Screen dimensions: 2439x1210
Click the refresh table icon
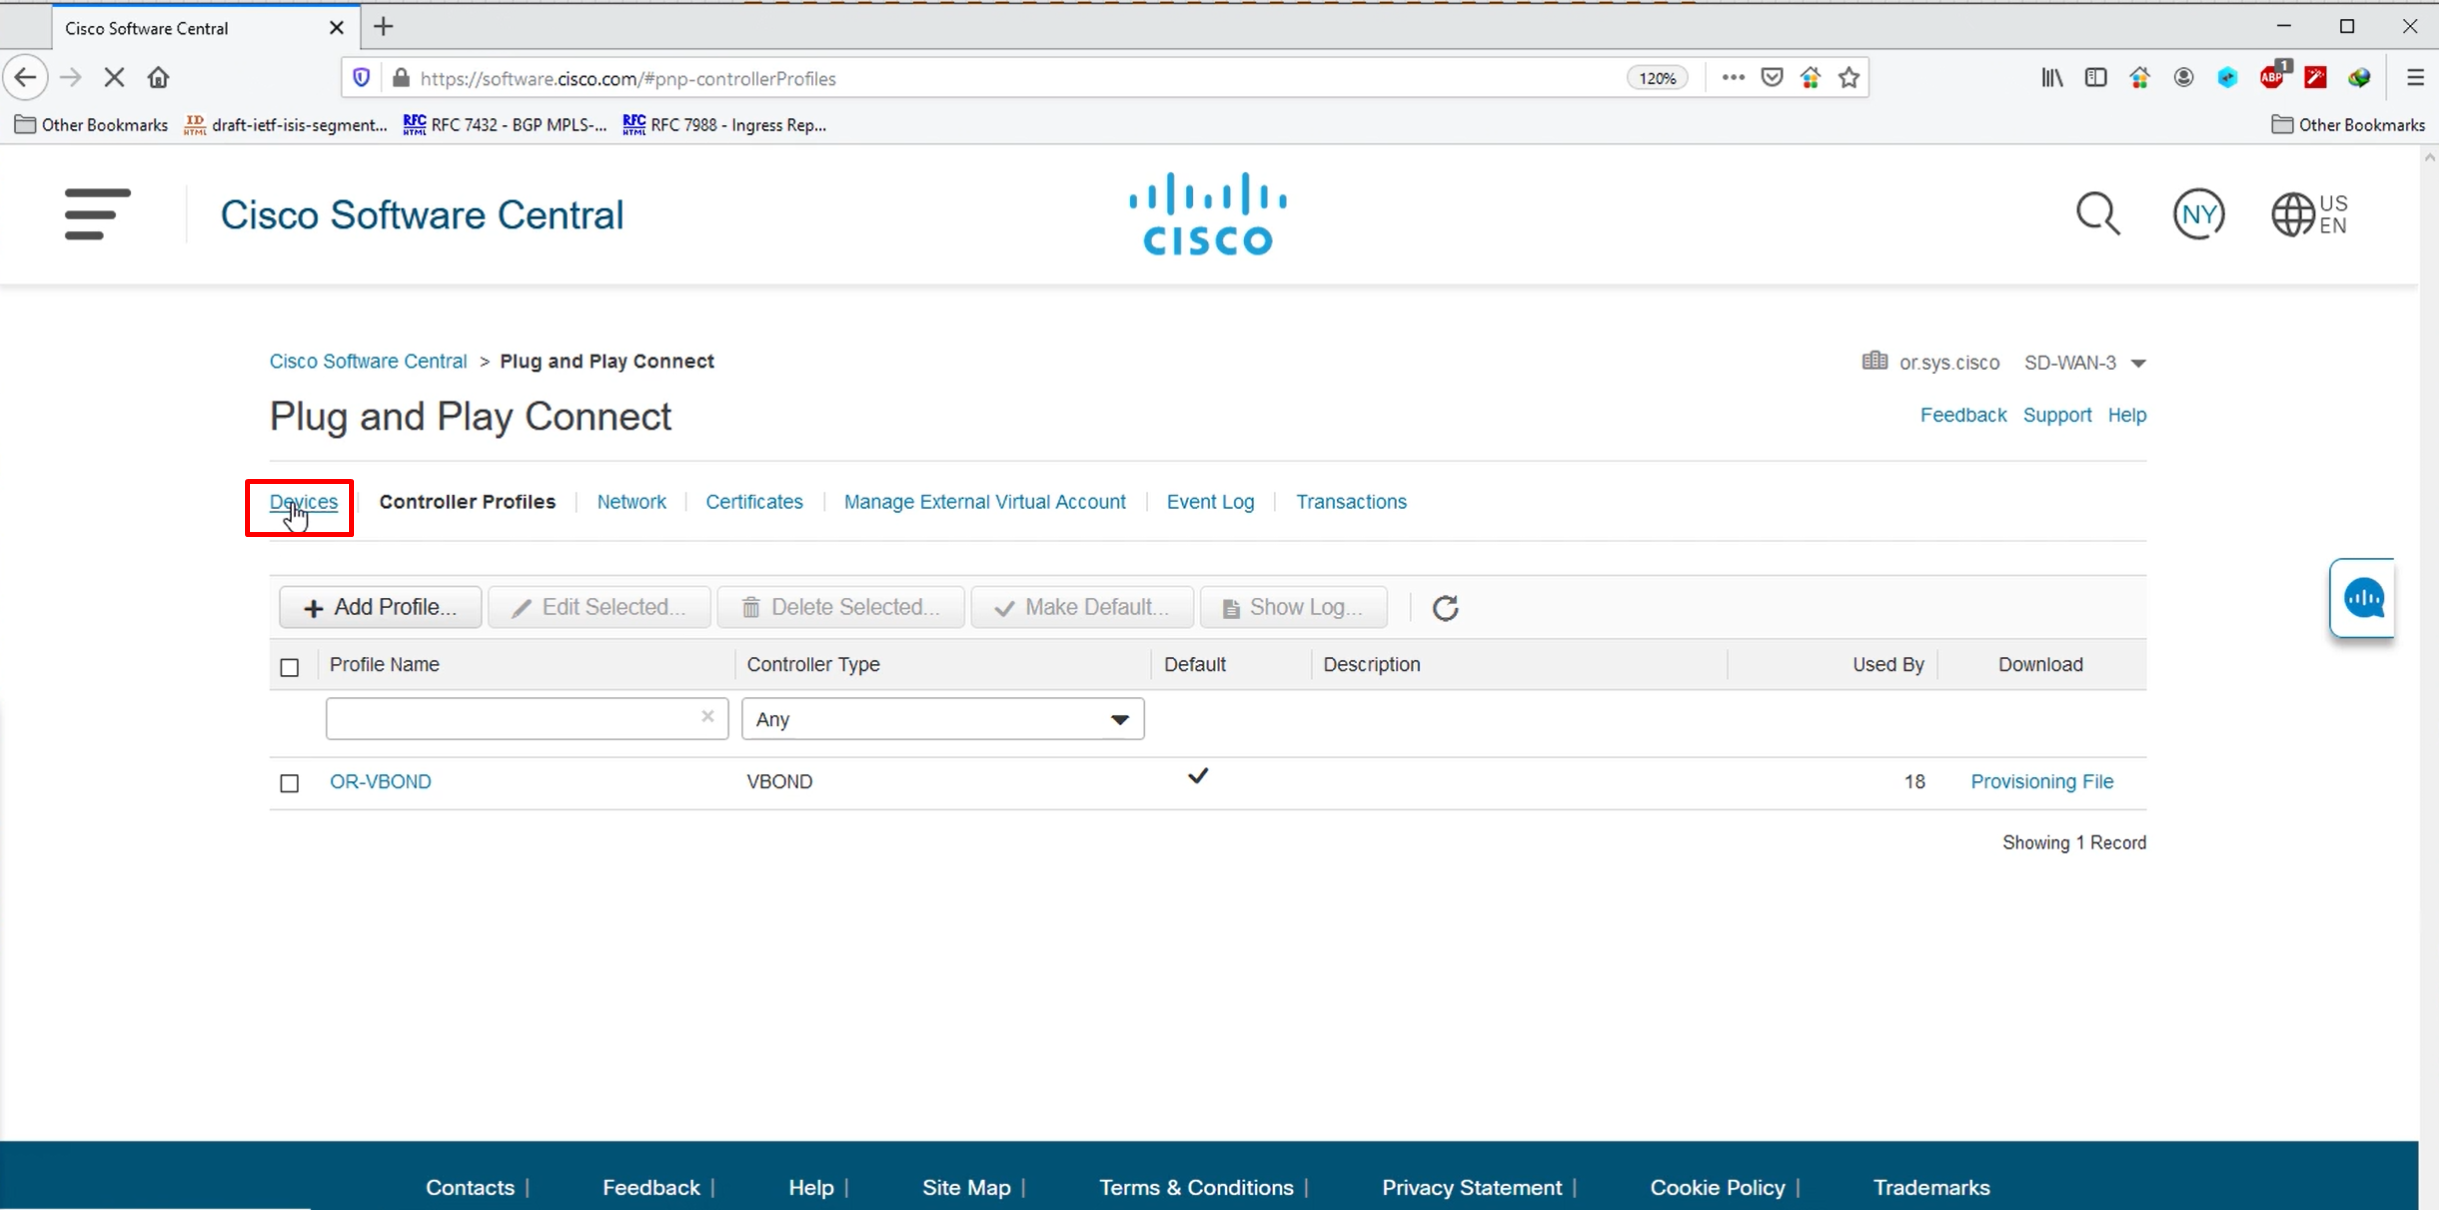[1445, 608]
